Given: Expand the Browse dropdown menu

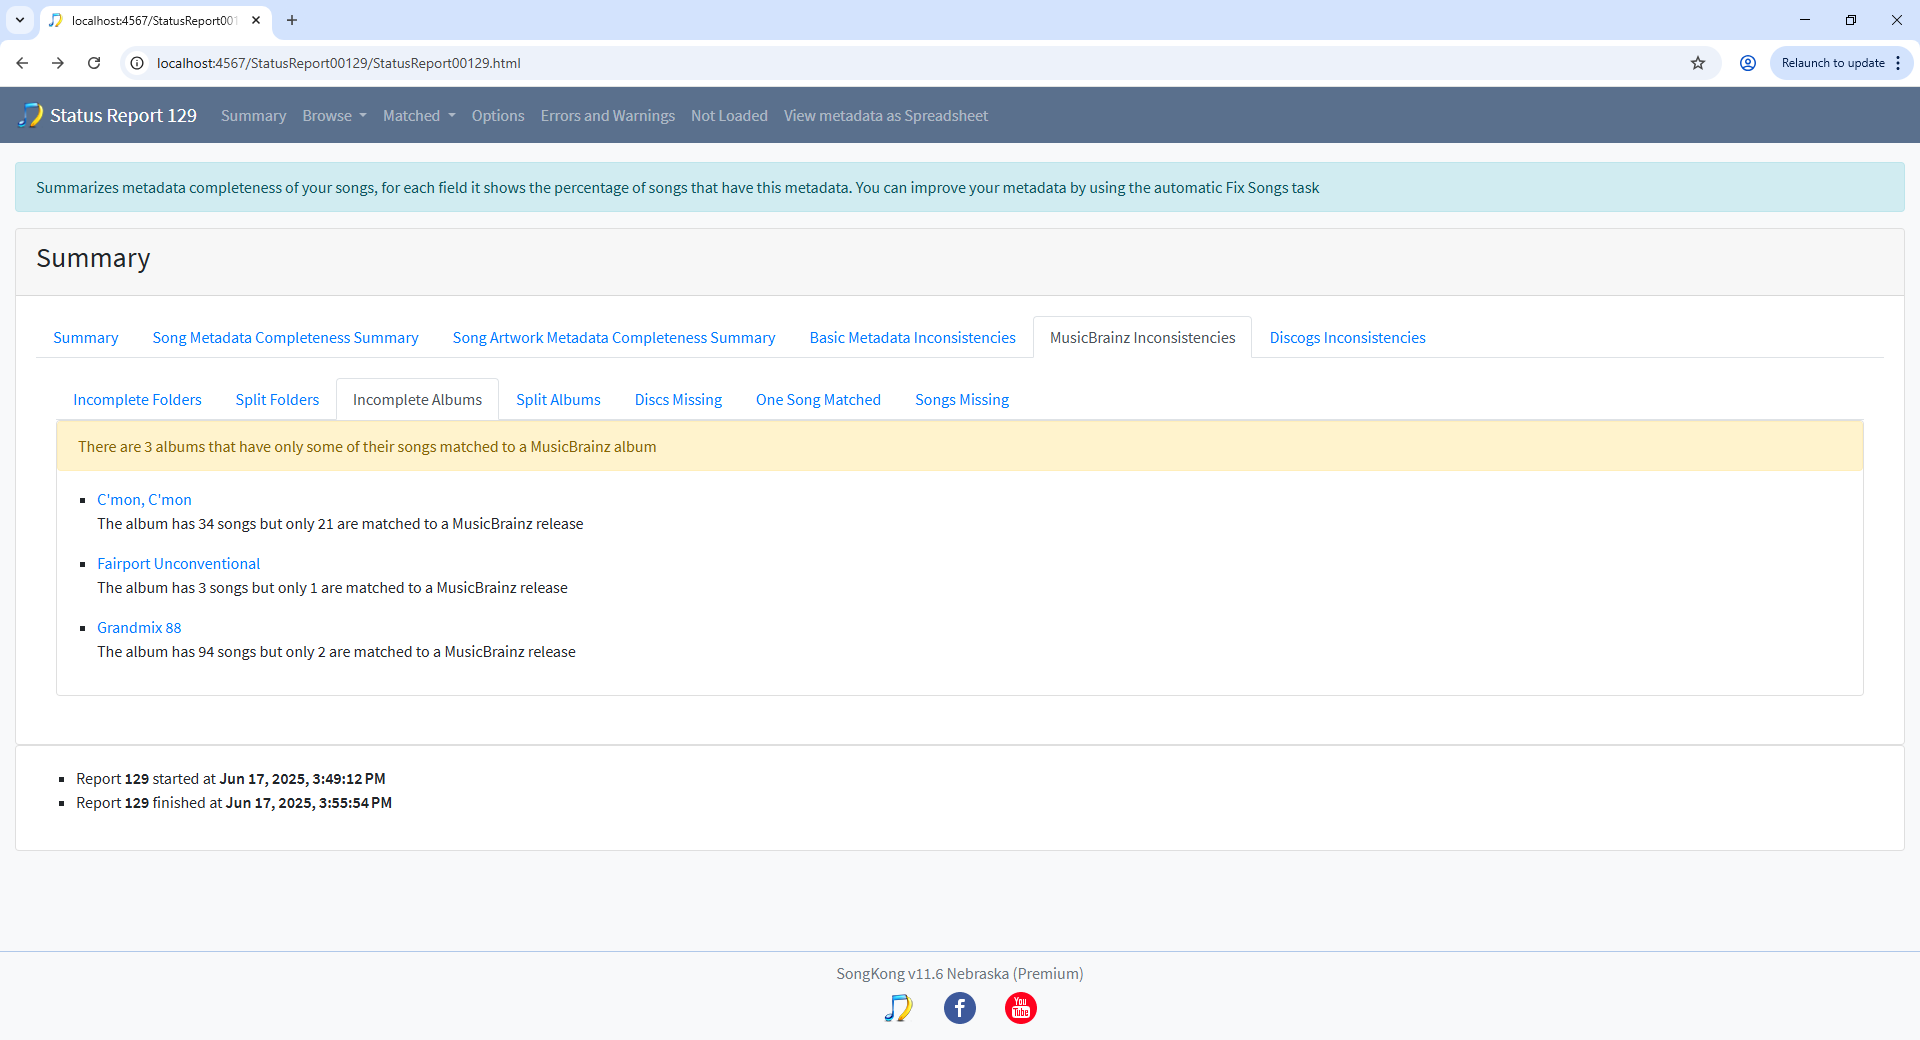Looking at the screenshot, I should click(334, 116).
